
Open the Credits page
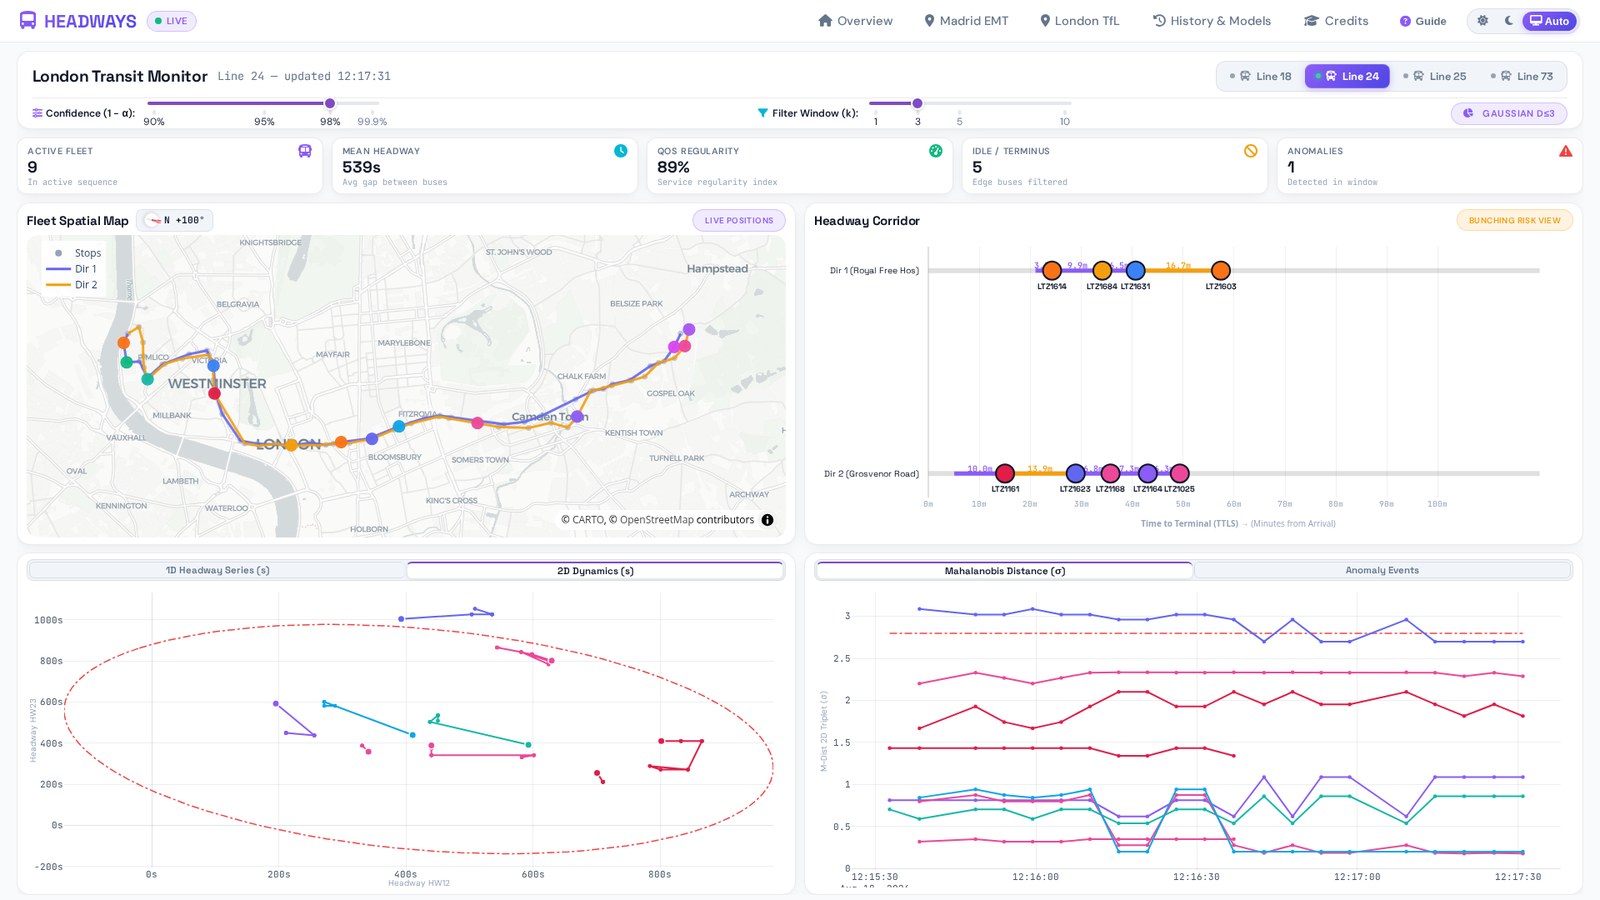[x=1336, y=21]
